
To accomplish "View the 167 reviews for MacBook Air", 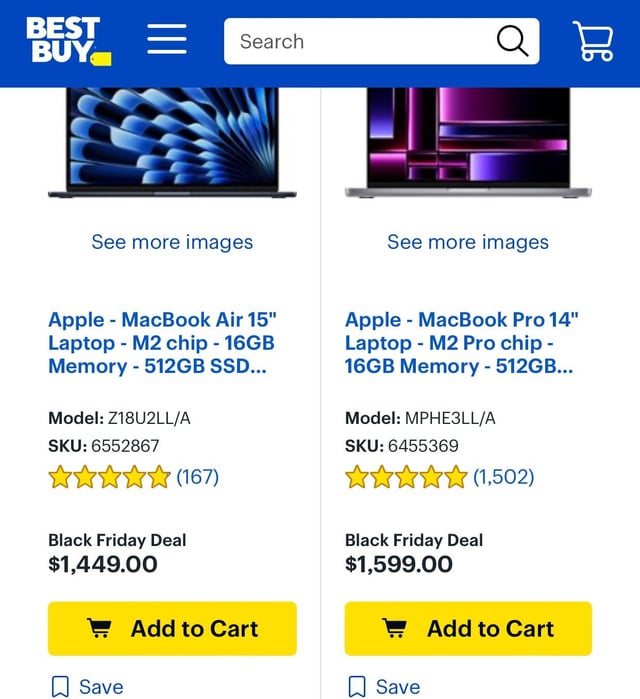I will 197,477.
